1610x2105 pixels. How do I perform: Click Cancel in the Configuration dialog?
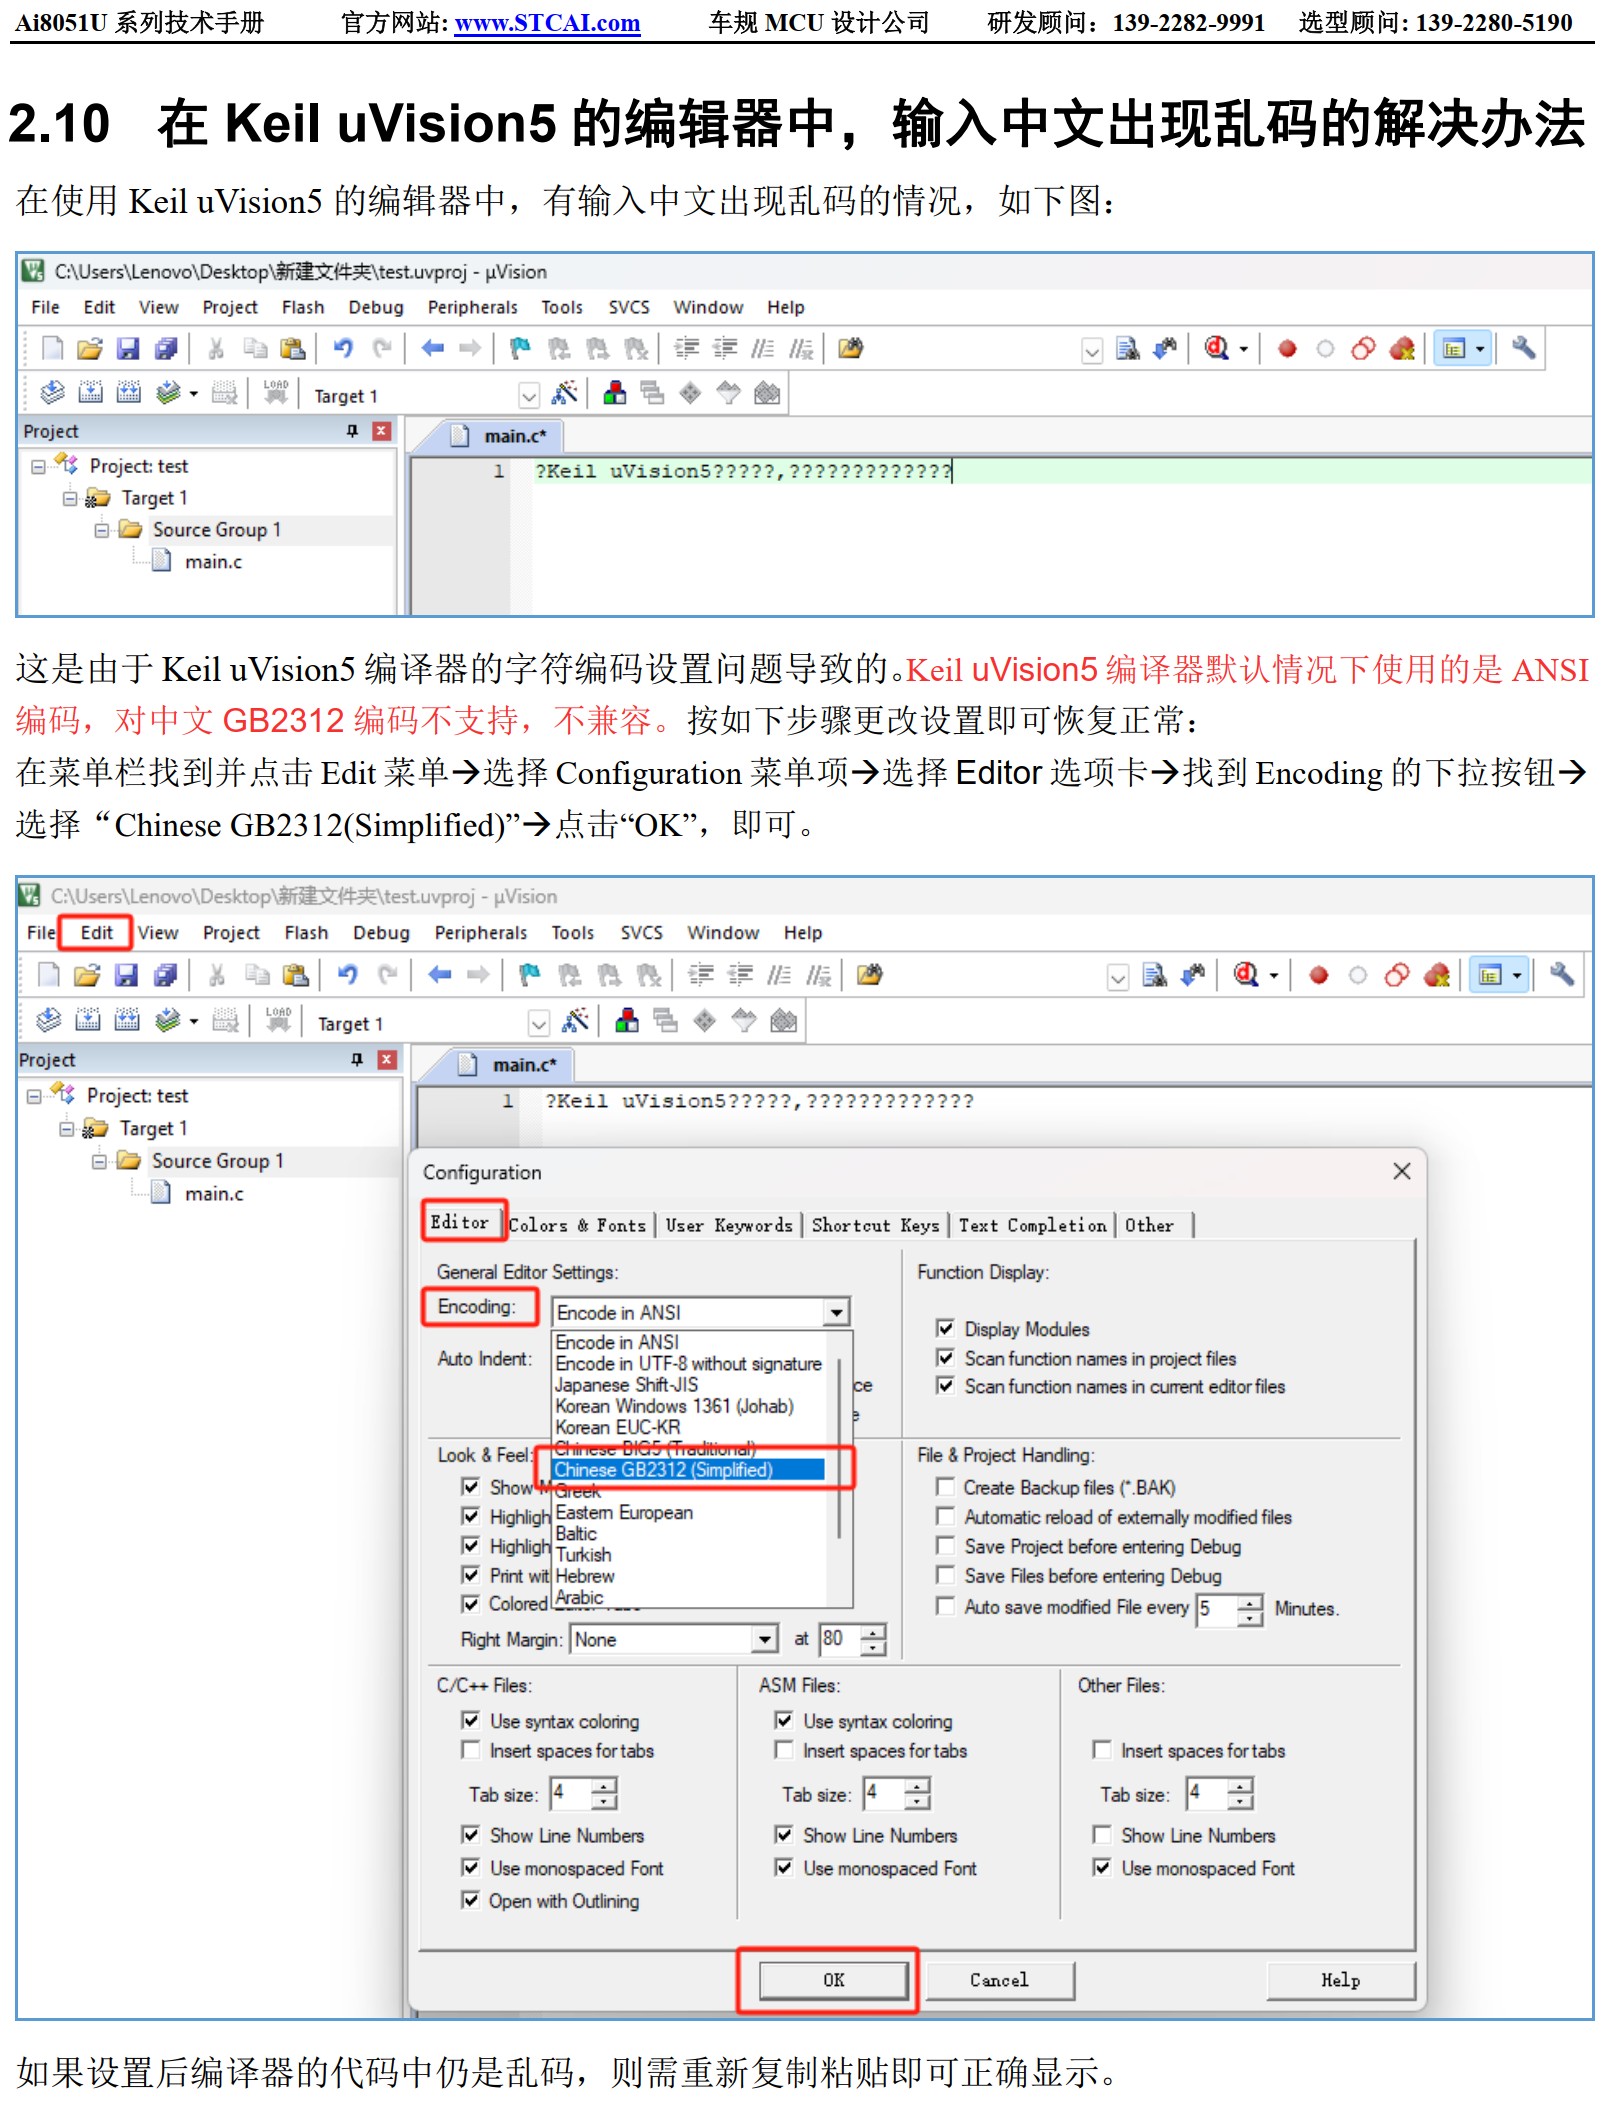coord(998,1980)
